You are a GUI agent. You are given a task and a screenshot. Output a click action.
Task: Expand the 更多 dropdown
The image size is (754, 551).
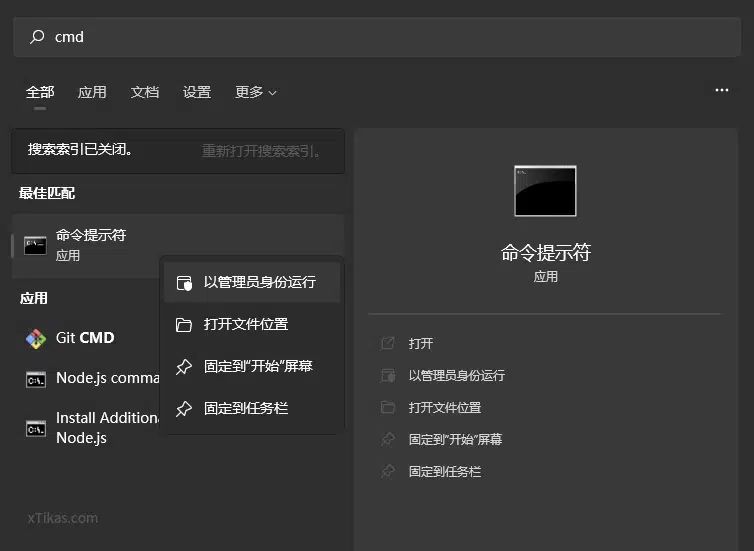click(256, 92)
